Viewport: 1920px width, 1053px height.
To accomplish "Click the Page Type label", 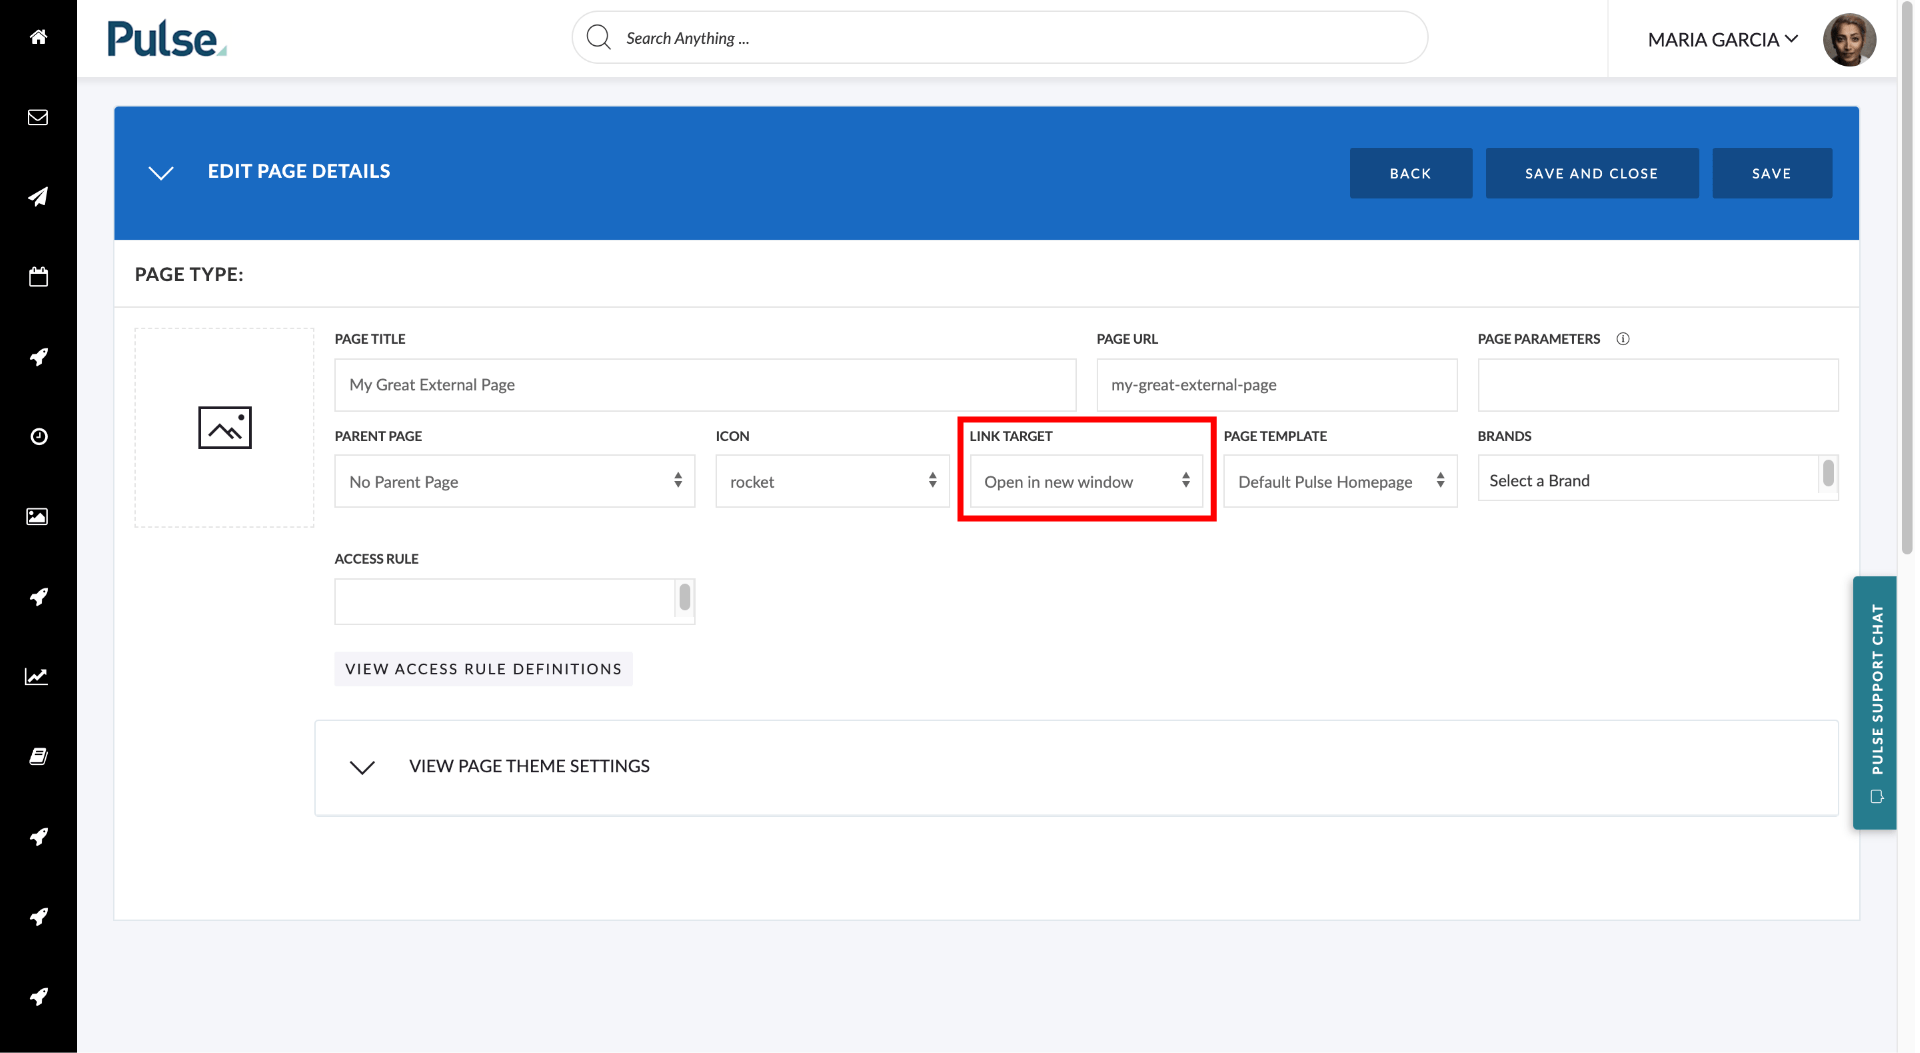I will point(189,274).
